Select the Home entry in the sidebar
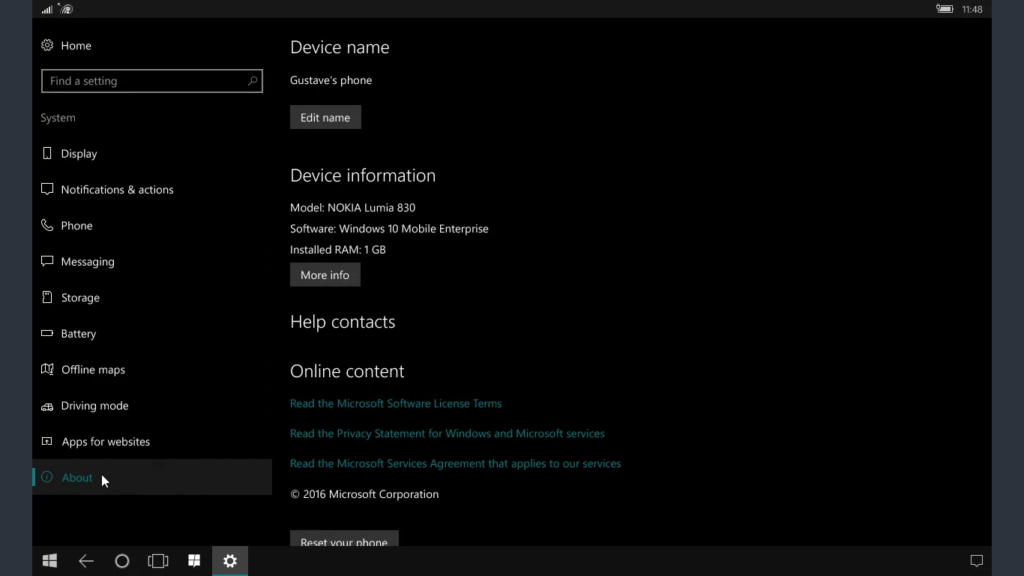This screenshot has height=576, width=1024. pos(77,45)
